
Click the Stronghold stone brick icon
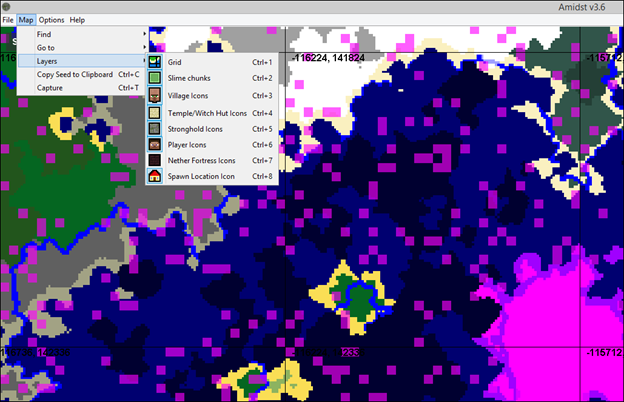point(154,129)
